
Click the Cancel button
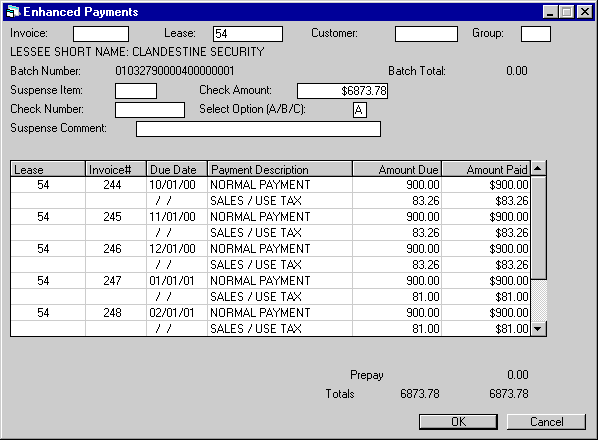(546, 422)
